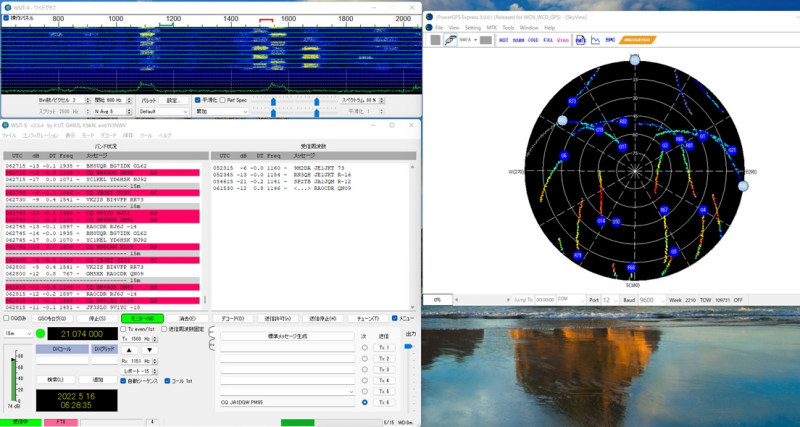The height and width of the screenshot is (427, 800).
Task: Click the 出力 output power slider handle
Action: click(408, 346)
